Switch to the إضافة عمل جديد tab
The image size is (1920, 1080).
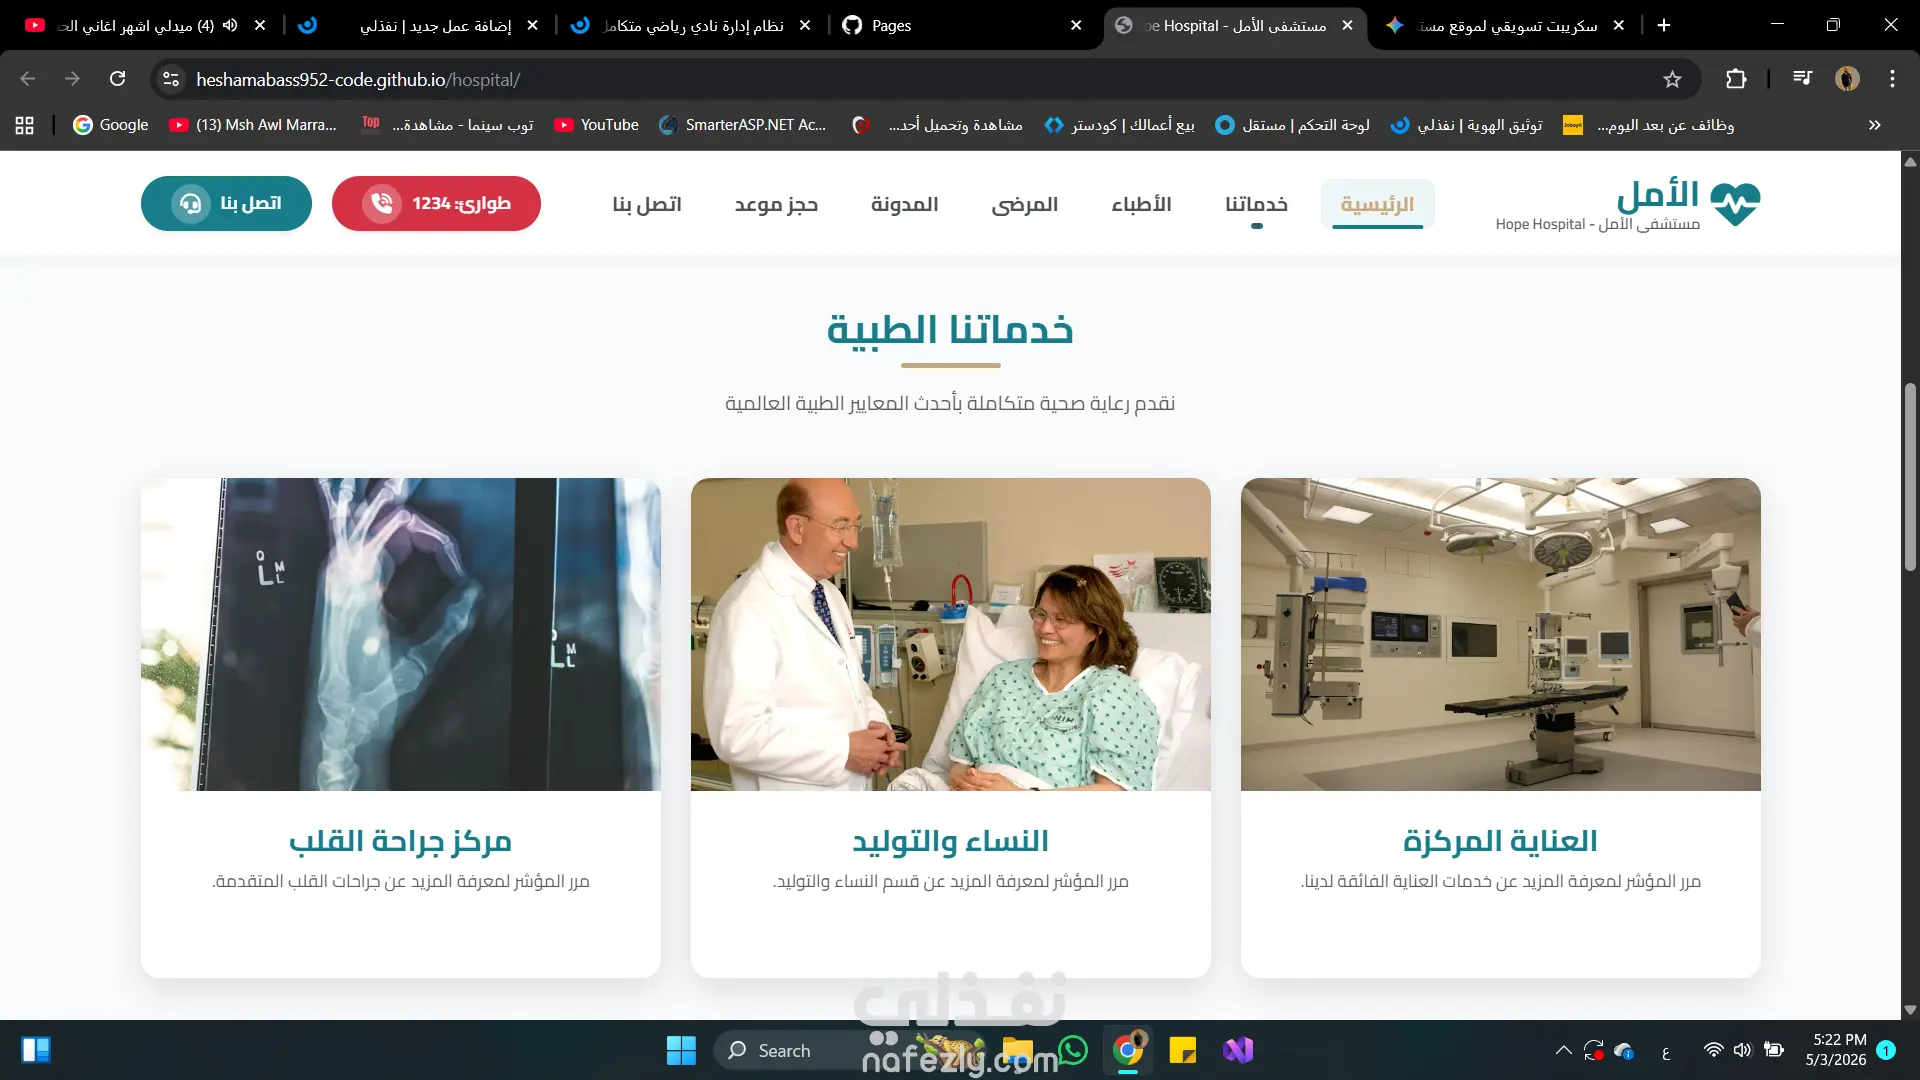[420, 25]
